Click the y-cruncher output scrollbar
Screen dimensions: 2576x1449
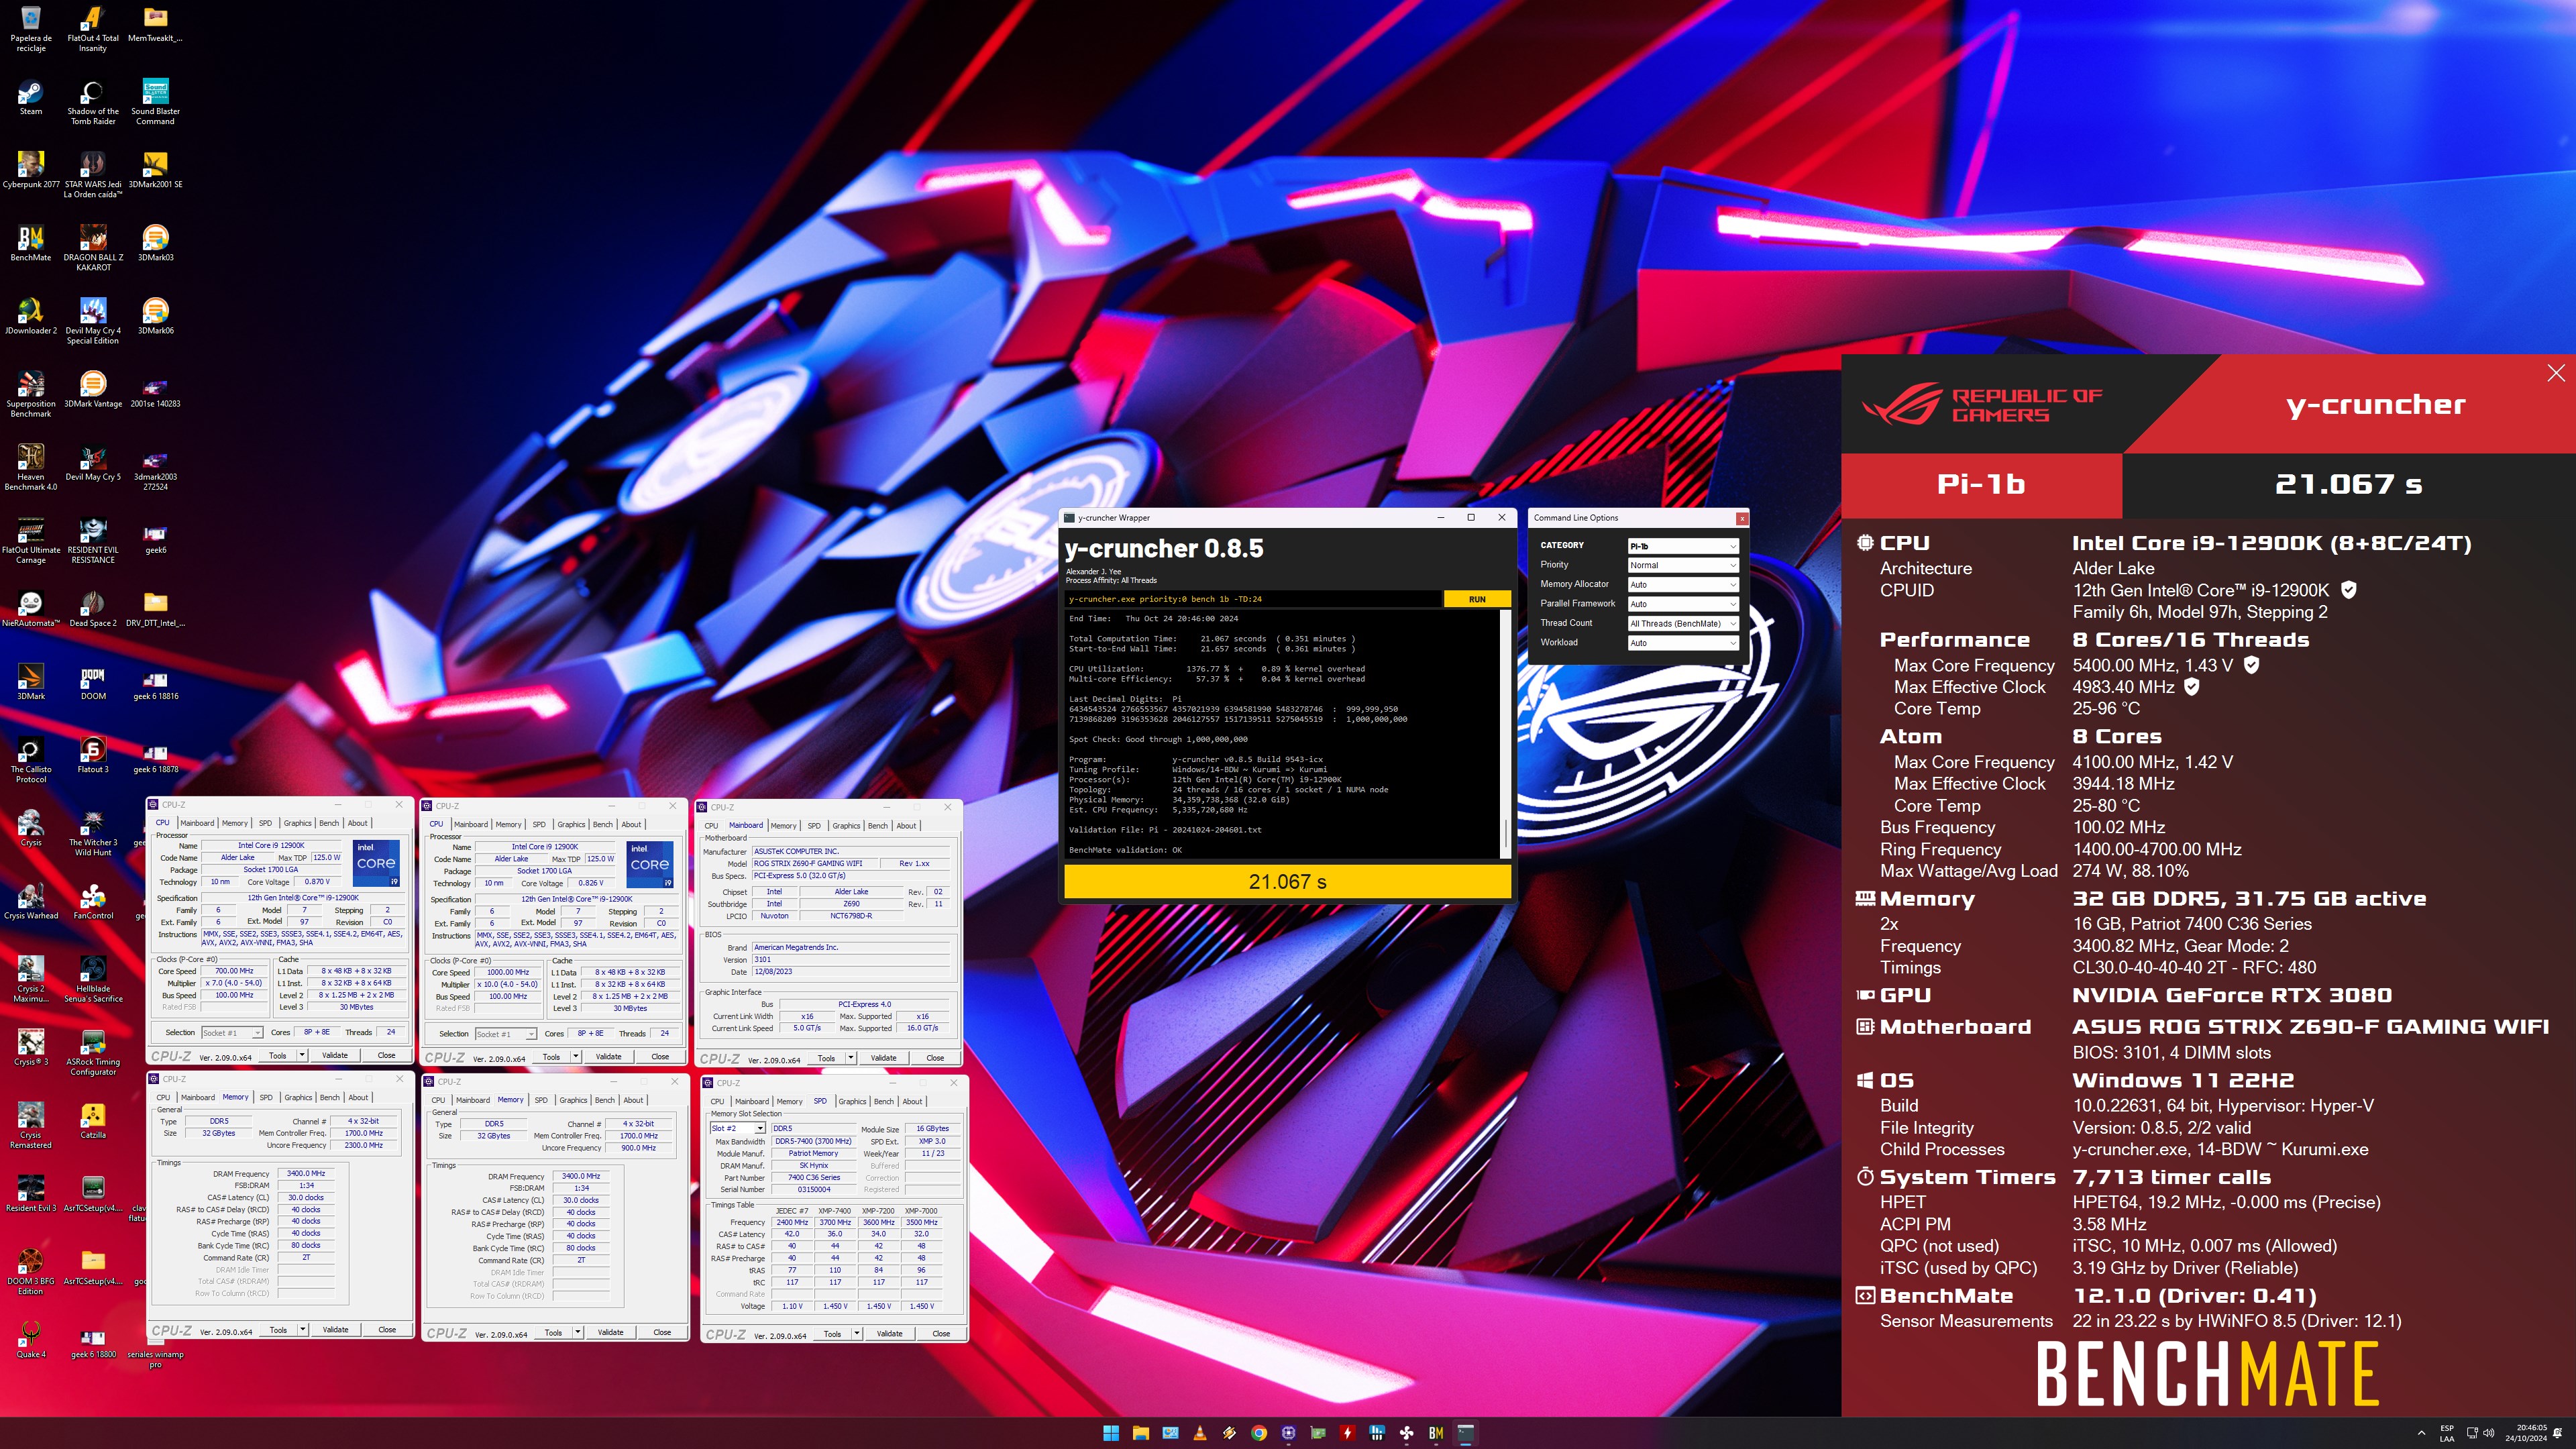click(x=1505, y=733)
